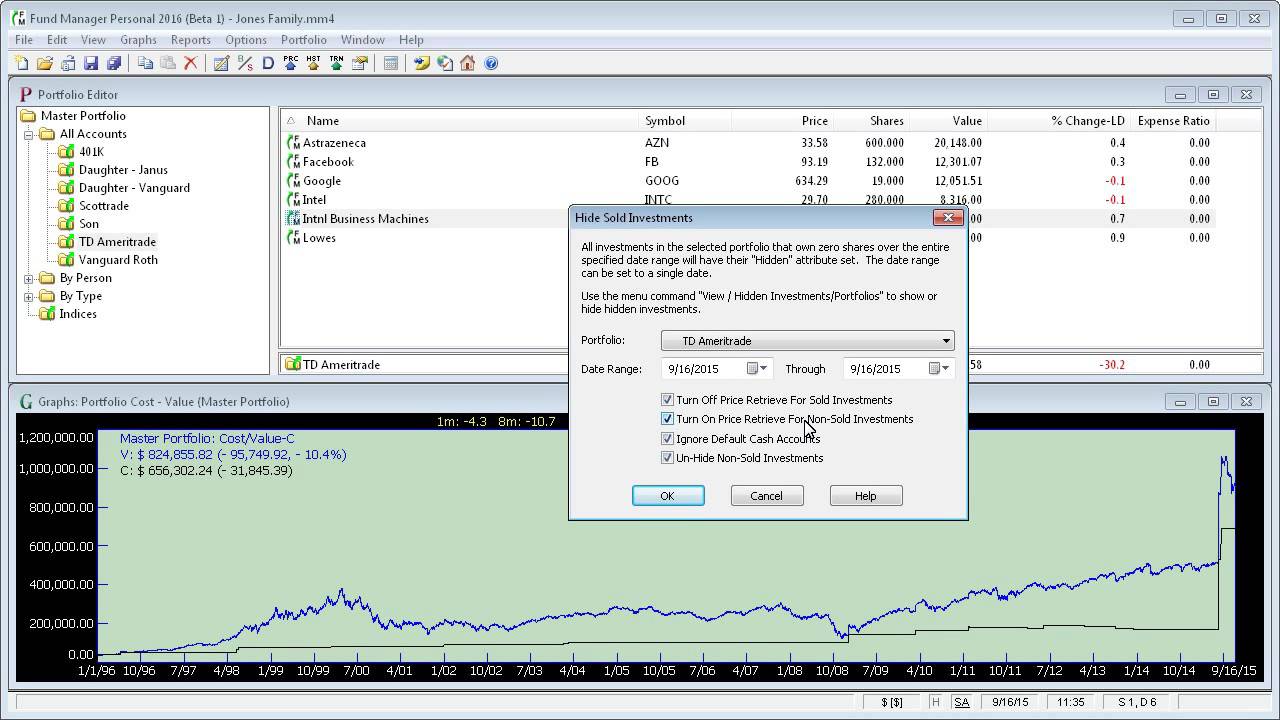1280x720 pixels.
Task: Open the Through date dropdown arrow
Action: click(946, 369)
